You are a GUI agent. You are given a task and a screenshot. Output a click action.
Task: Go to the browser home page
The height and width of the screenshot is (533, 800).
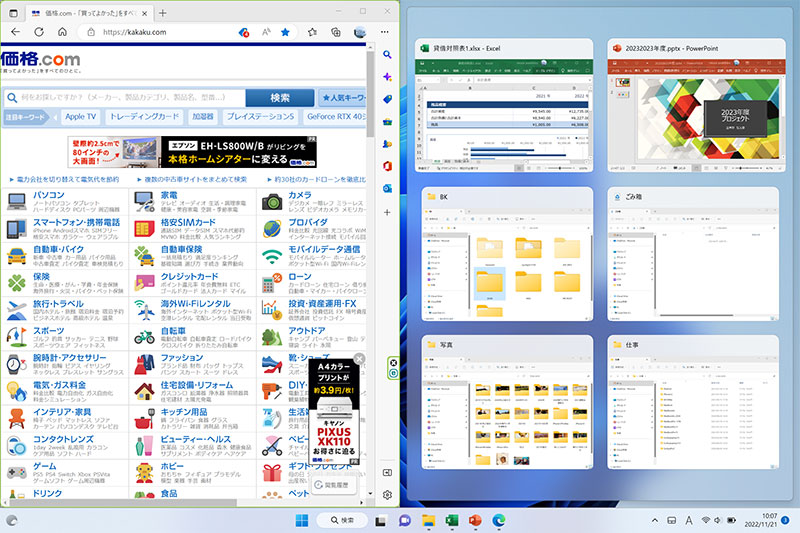coord(62,32)
